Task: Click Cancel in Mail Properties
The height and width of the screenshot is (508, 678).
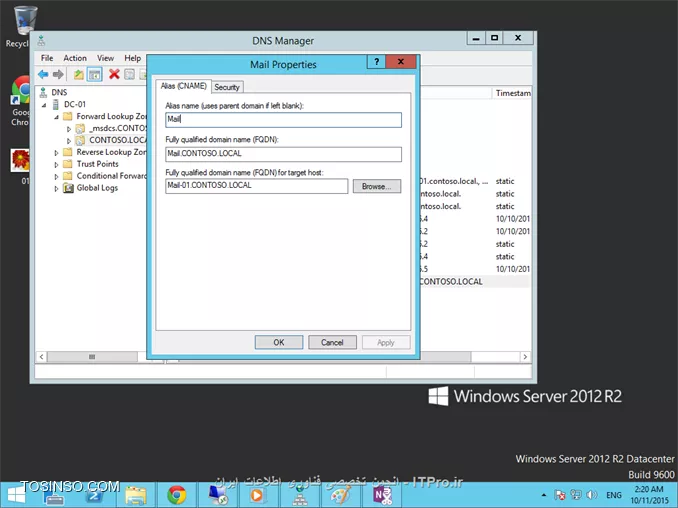Action: click(332, 342)
